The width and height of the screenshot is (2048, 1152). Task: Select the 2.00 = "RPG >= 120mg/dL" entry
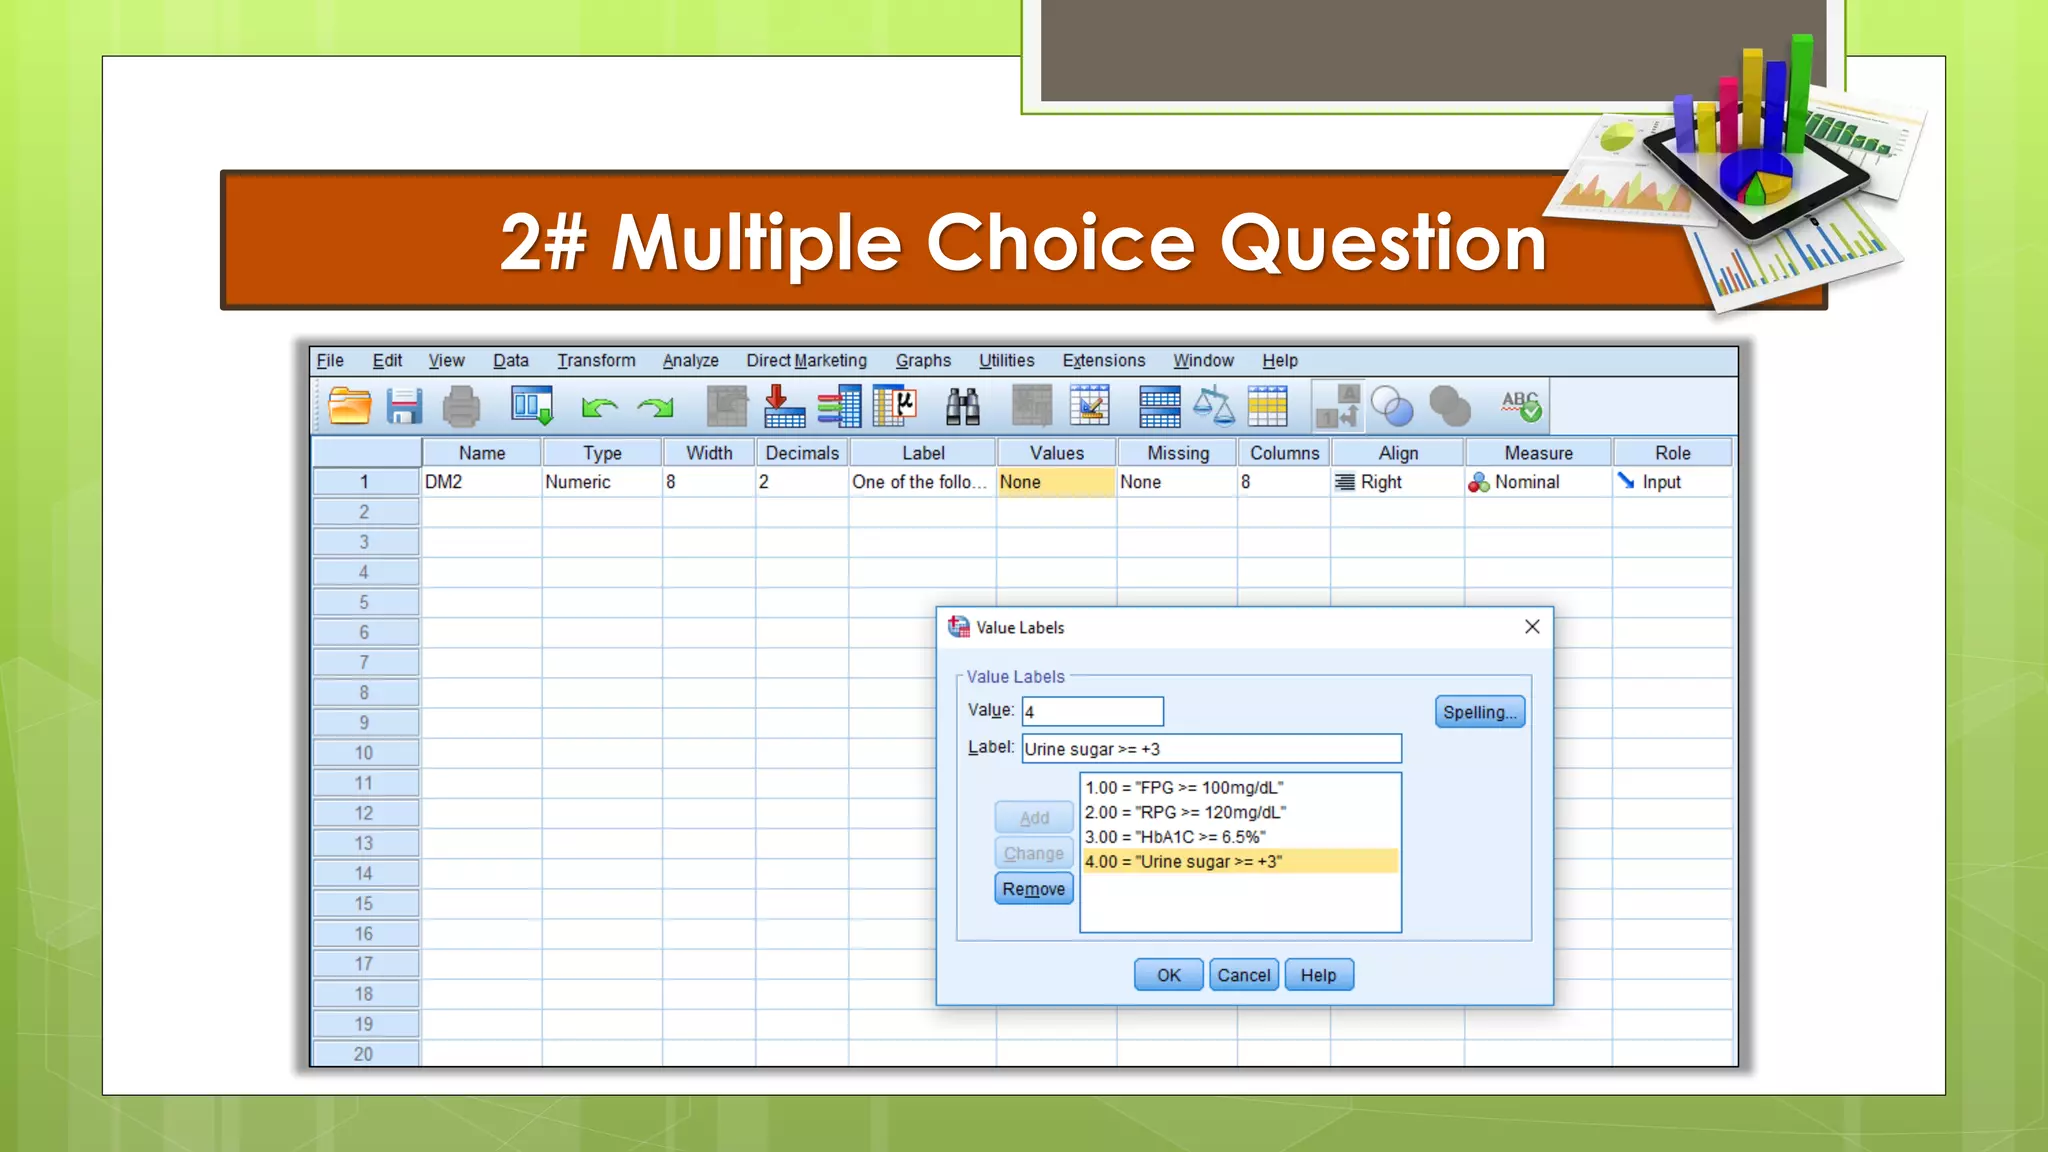coord(1240,812)
